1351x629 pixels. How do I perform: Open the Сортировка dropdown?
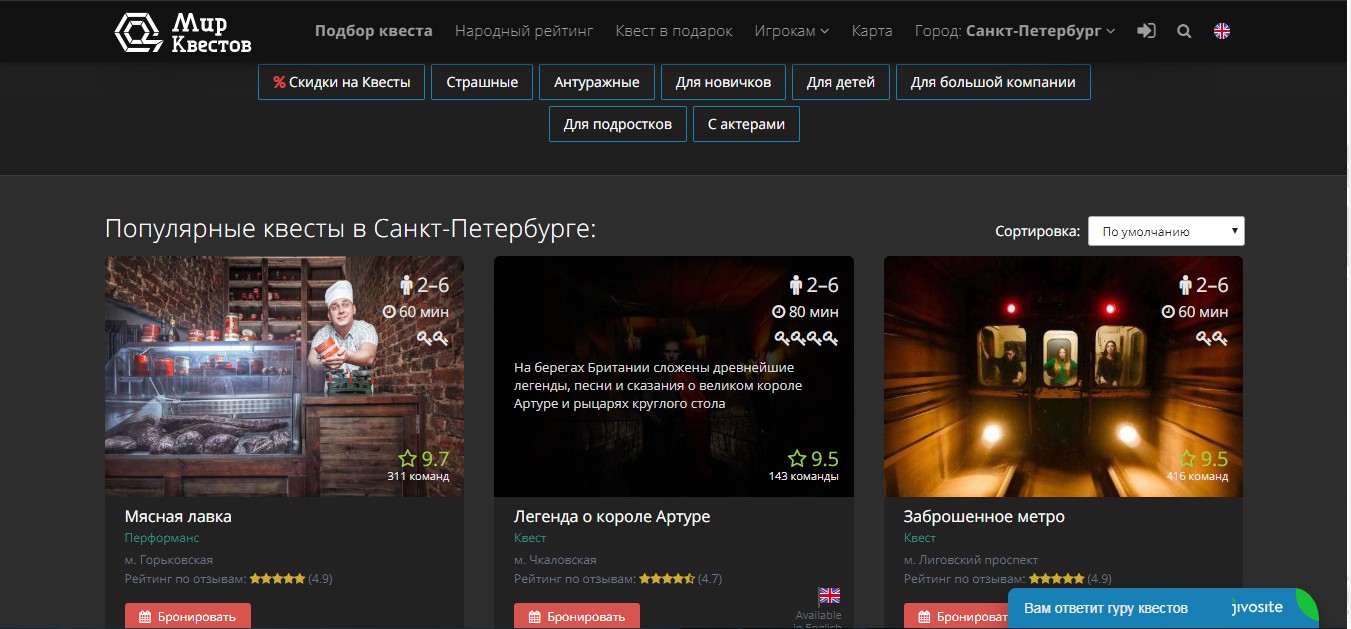(x=1166, y=231)
